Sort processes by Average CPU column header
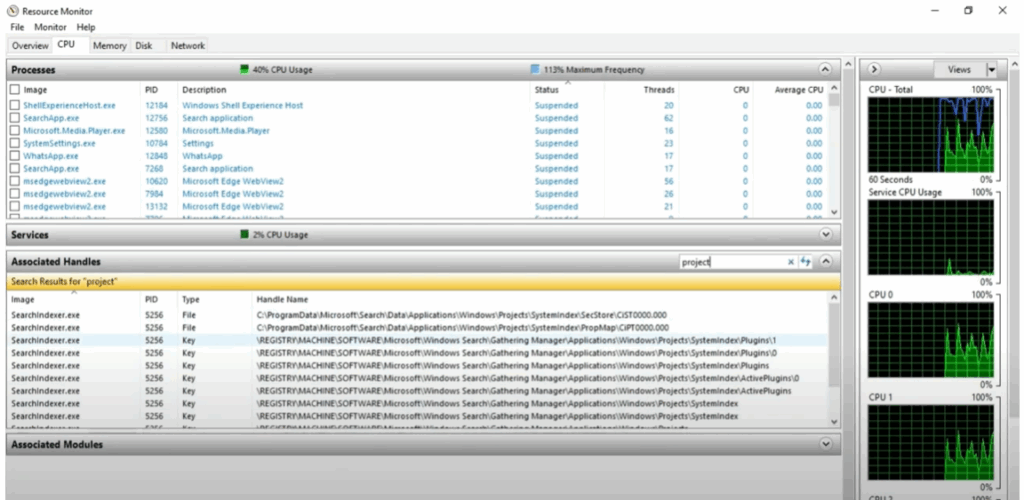The width and height of the screenshot is (1024, 500). click(798, 90)
